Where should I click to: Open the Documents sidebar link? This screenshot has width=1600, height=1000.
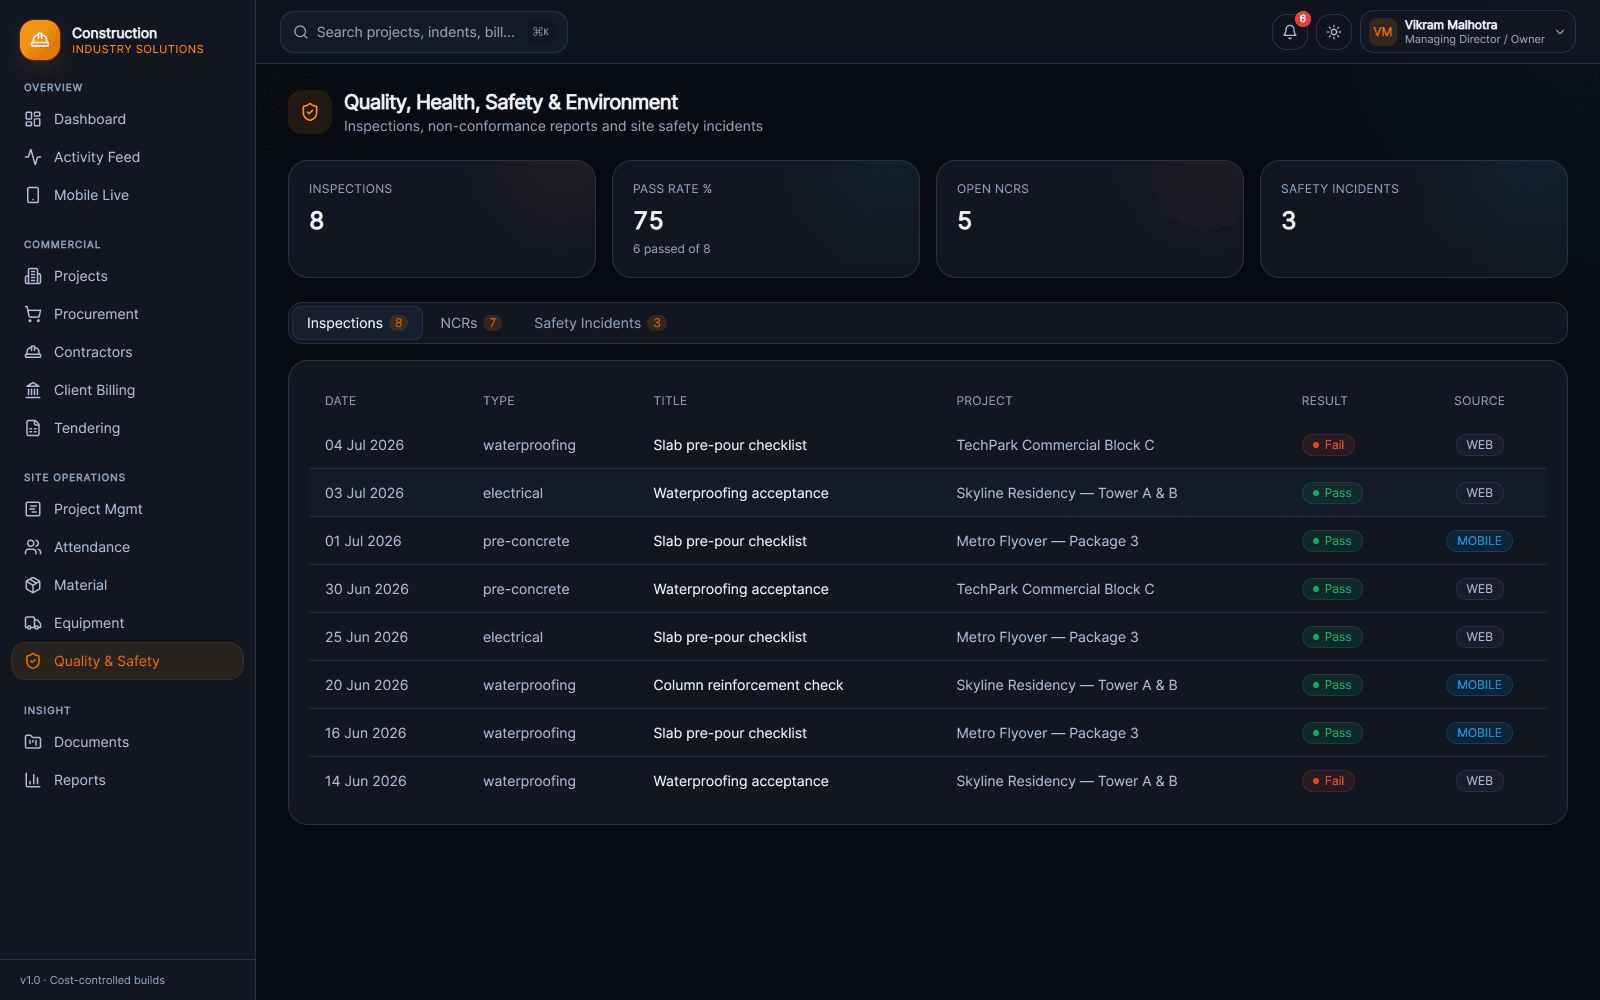tap(127, 742)
